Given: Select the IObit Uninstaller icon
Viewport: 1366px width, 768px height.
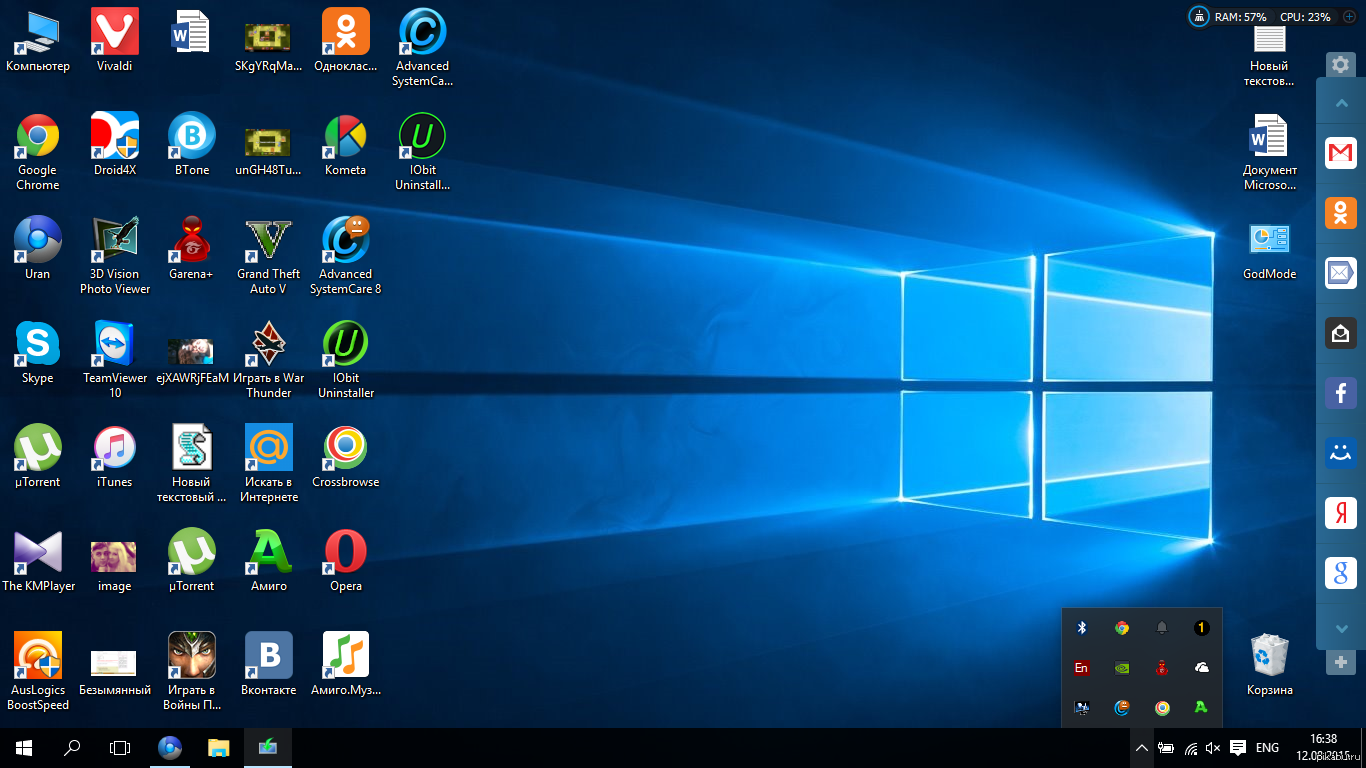Looking at the screenshot, I should pos(346,359).
